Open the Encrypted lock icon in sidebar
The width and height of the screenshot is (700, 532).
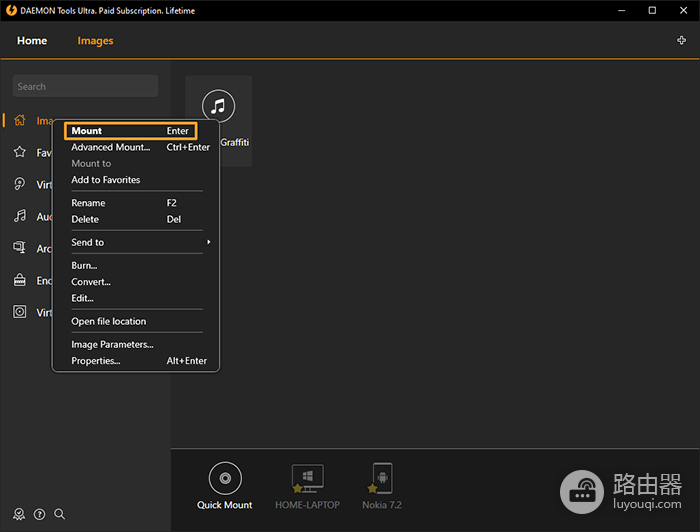tap(20, 280)
